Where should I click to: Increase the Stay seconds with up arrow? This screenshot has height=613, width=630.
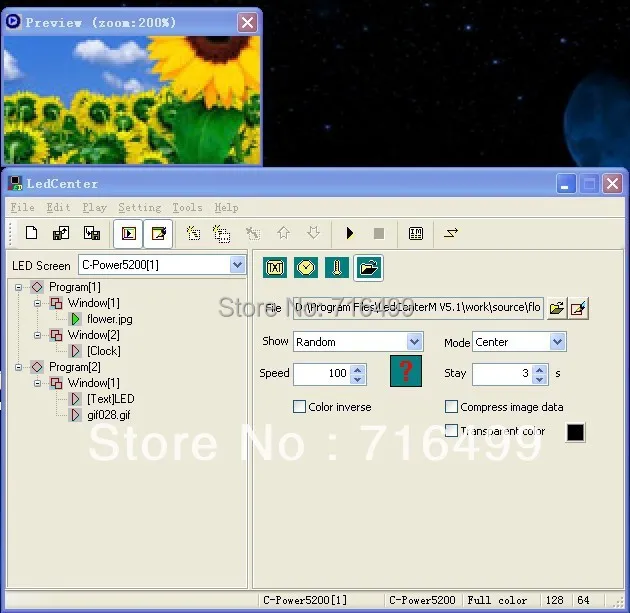(x=540, y=369)
